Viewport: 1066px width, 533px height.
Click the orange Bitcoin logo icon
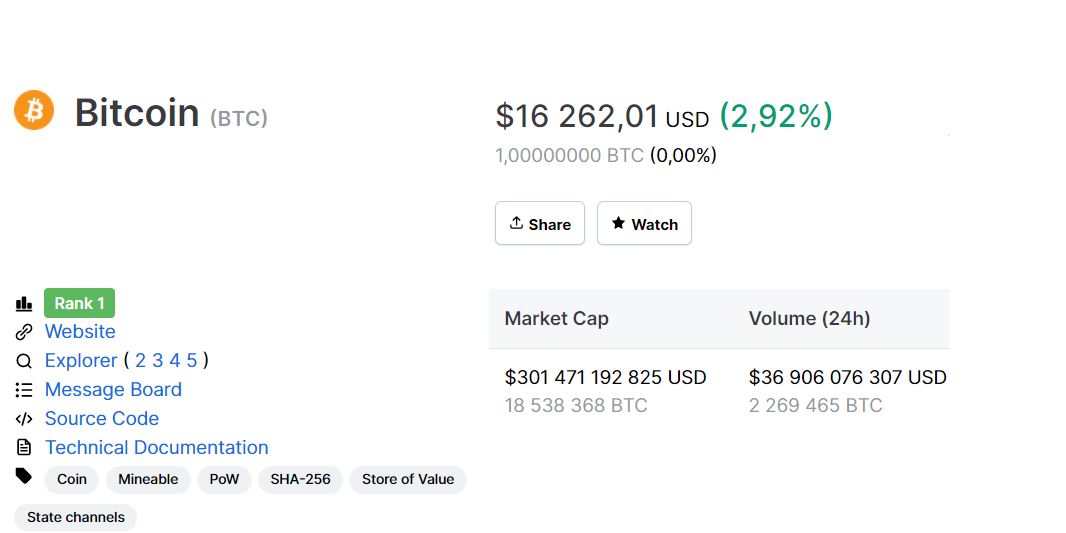tap(34, 110)
